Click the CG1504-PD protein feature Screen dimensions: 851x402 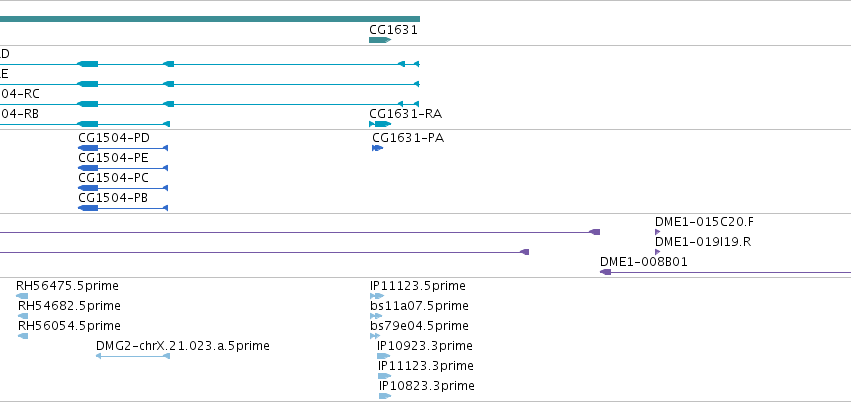(123, 148)
